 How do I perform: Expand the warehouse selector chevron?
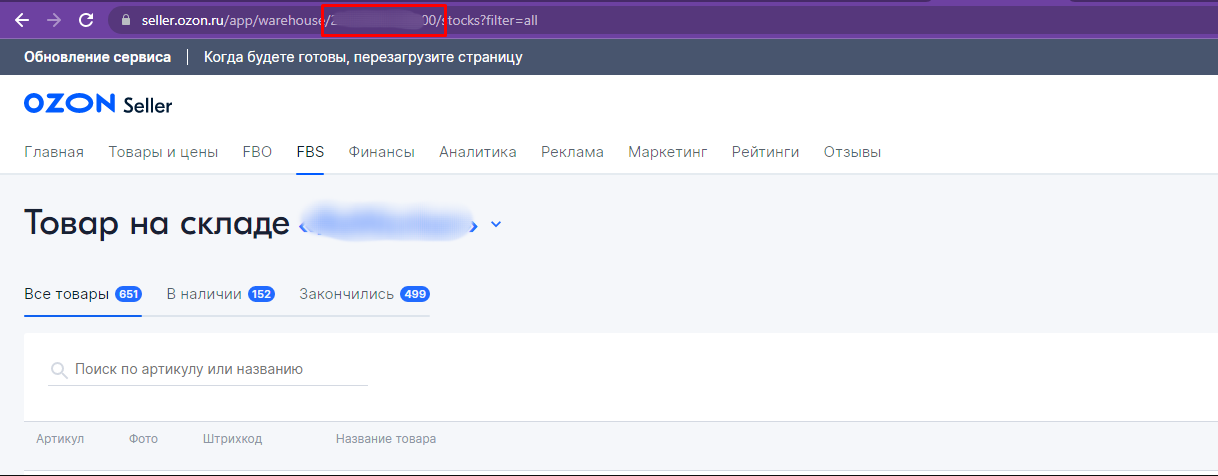[496, 225]
